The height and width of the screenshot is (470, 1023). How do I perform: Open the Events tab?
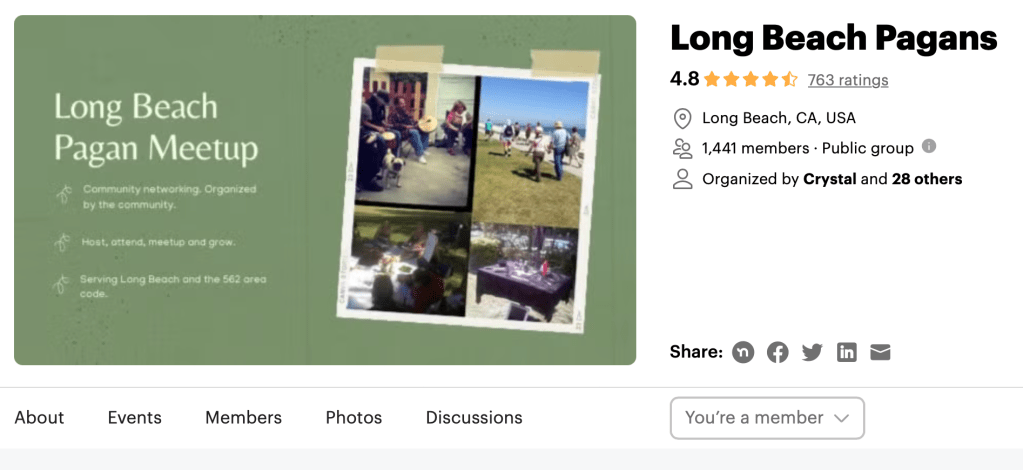(x=135, y=418)
